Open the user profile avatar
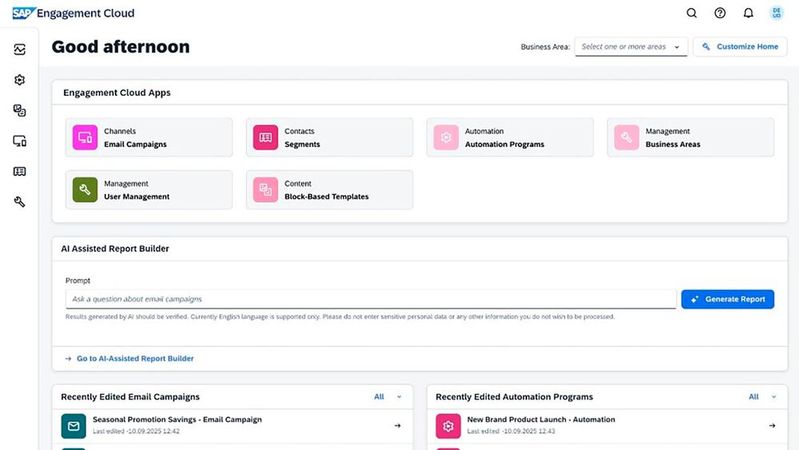This screenshot has width=799, height=450. click(777, 13)
